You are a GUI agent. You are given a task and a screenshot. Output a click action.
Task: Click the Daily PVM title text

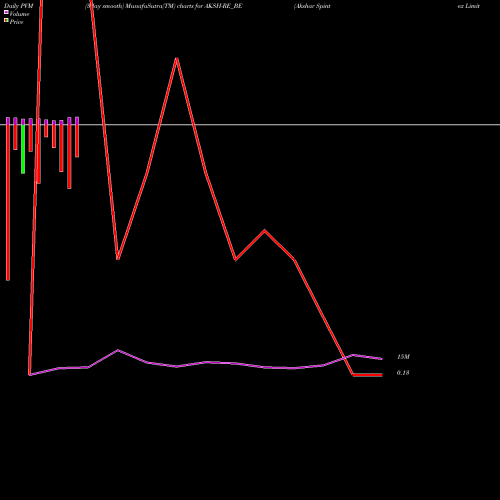click(19, 6)
